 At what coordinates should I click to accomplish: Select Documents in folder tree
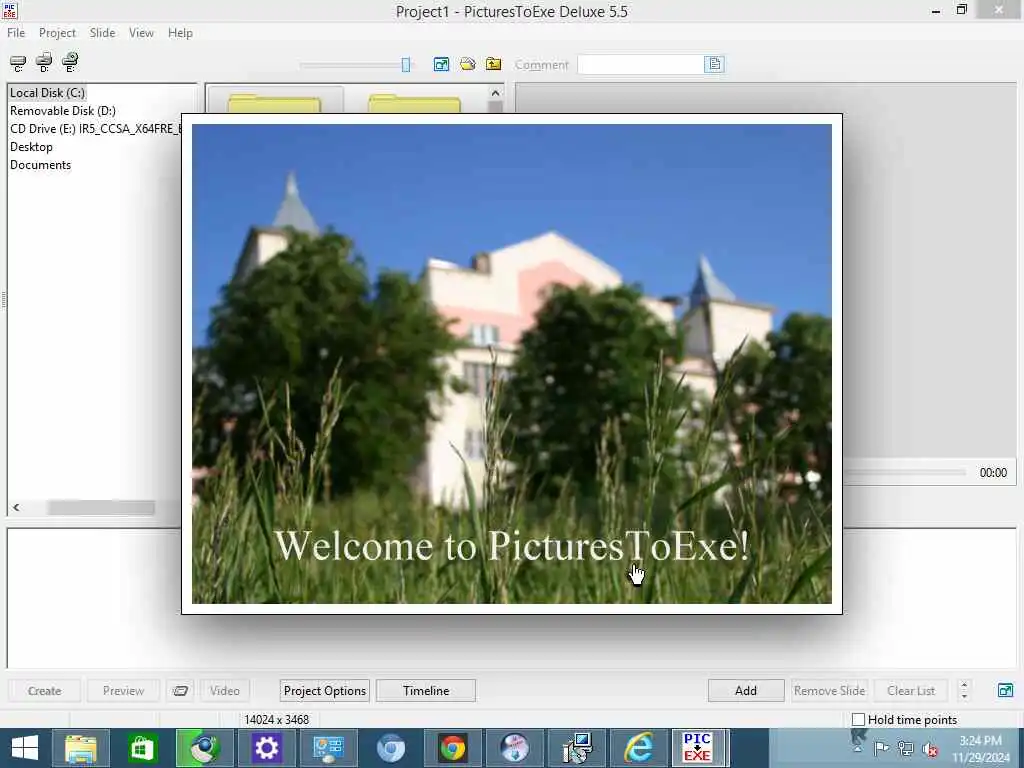[40, 165]
